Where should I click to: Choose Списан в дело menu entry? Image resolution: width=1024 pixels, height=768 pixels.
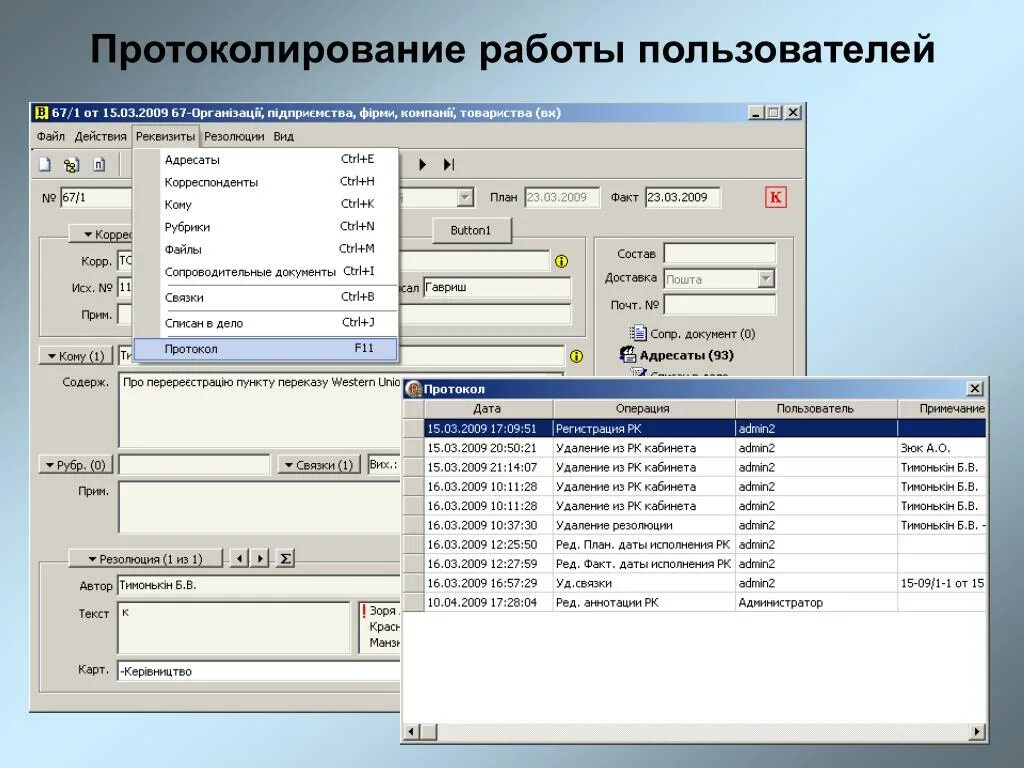(x=265, y=323)
